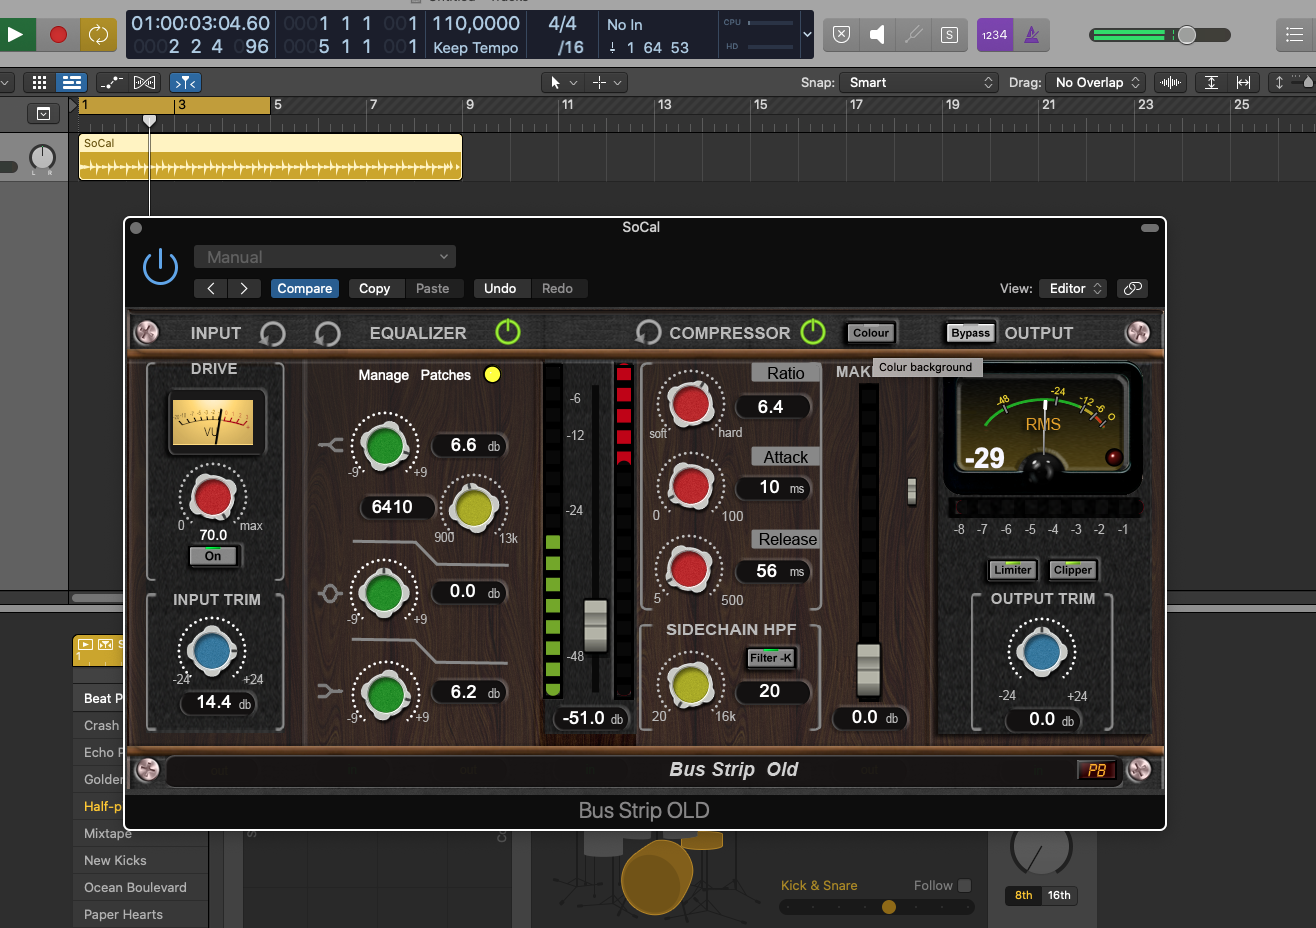Open the Drag No Overlap dropdown
Screen dimensions: 1316x928
[1095, 83]
